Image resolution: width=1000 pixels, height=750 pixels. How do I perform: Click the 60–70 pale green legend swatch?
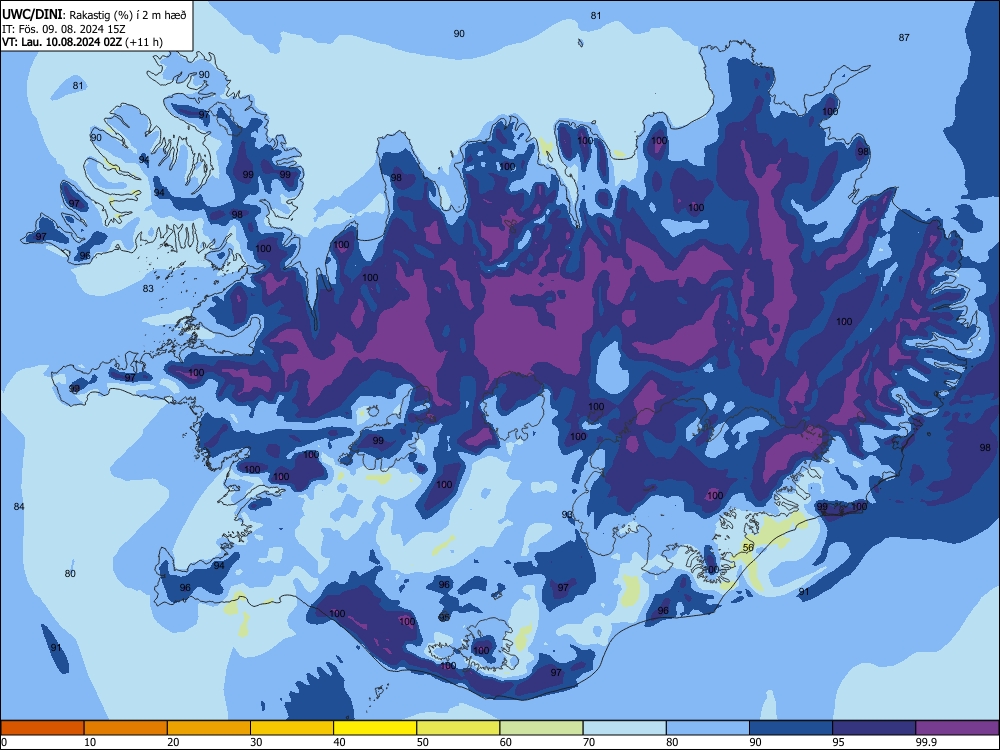(541, 728)
